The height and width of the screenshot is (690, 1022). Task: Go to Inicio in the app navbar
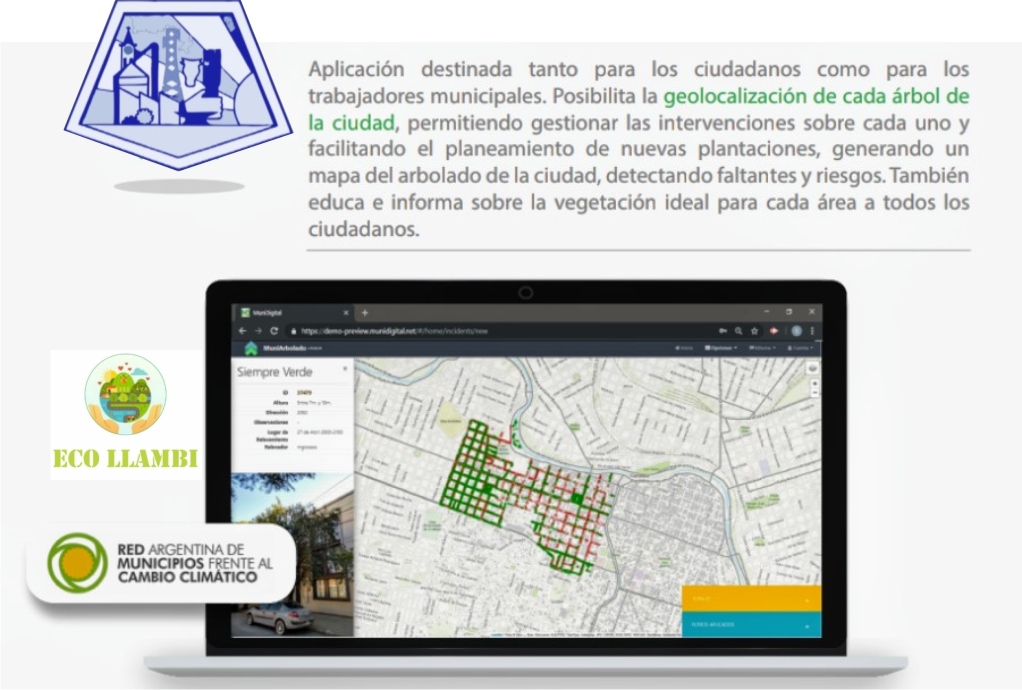[684, 348]
